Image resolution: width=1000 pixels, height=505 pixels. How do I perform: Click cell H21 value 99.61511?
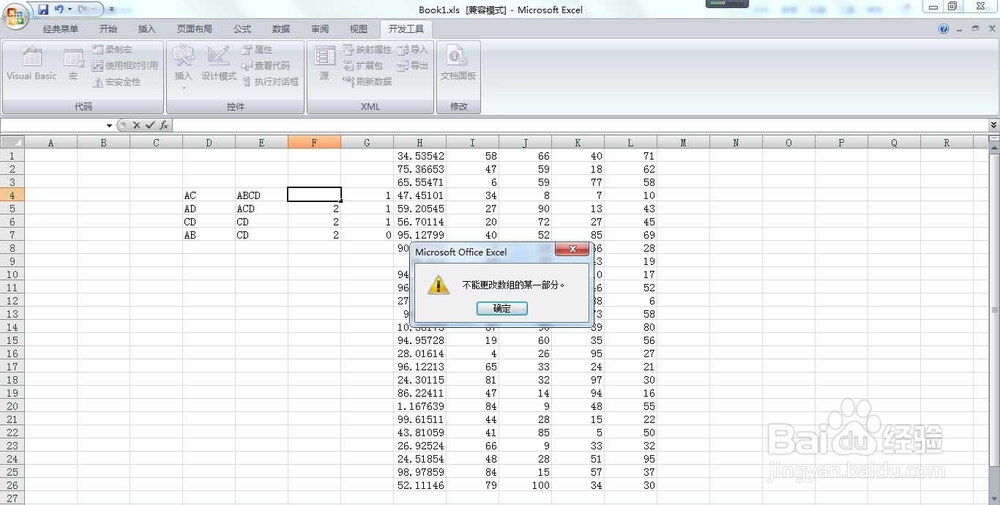point(420,420)
